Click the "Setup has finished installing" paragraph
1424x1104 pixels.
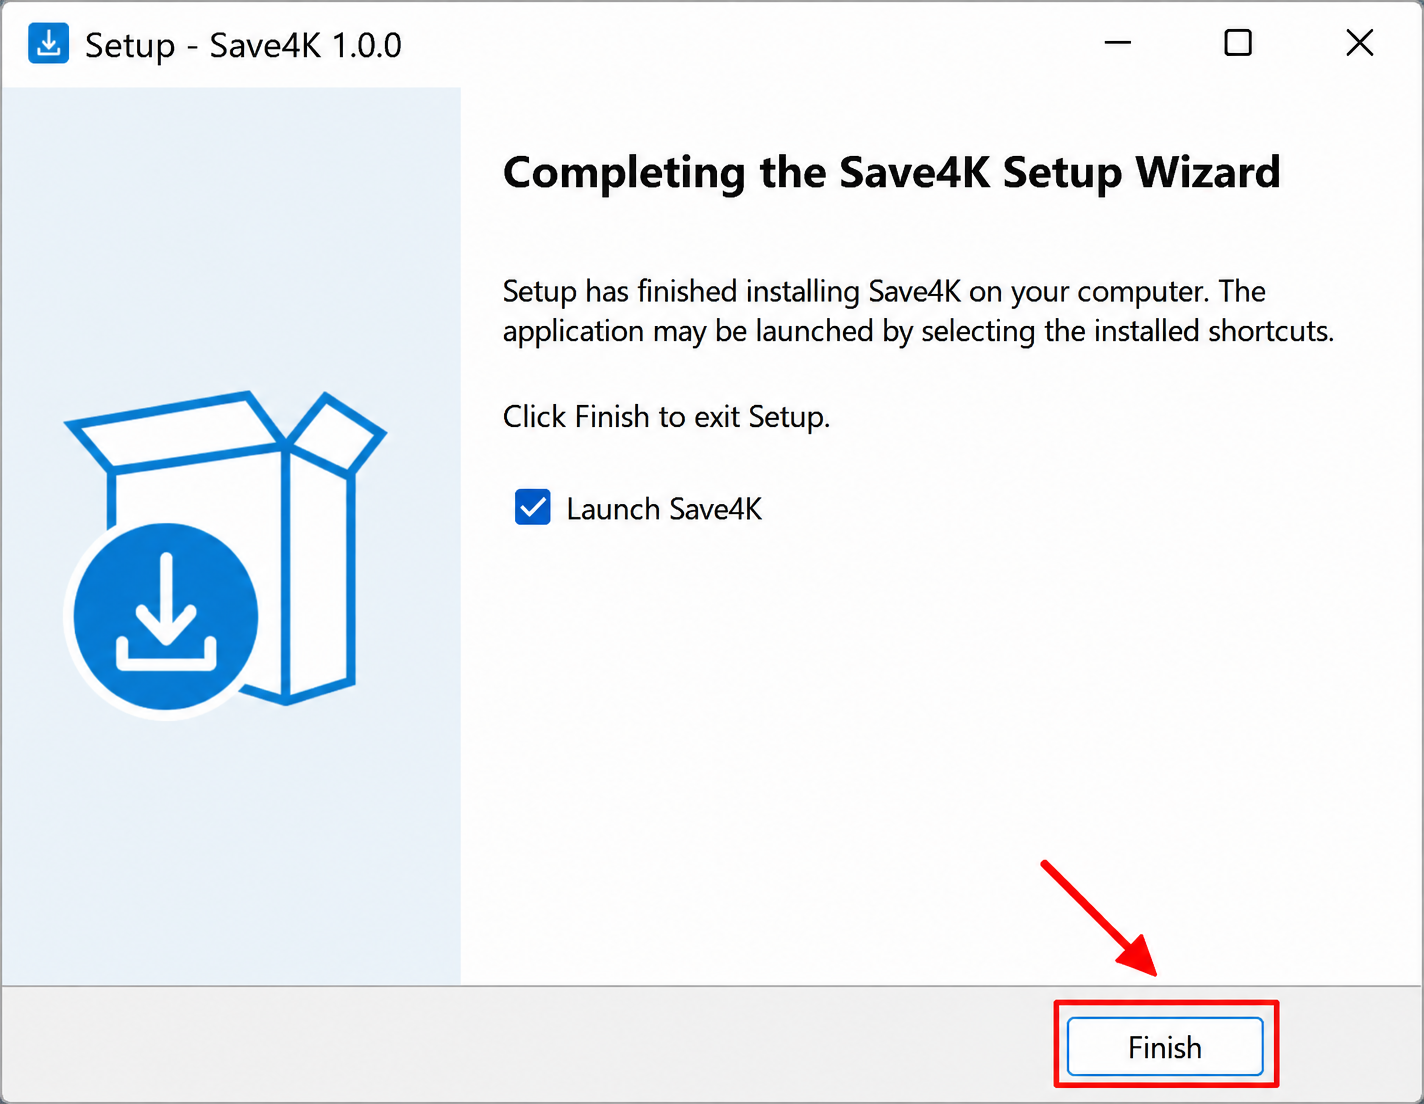click(x=918, y=311)
